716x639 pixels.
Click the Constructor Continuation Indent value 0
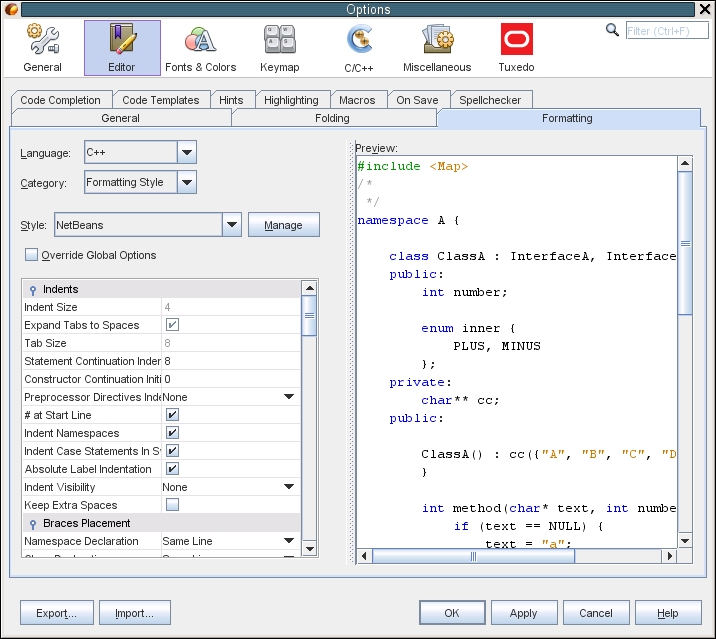231,379
